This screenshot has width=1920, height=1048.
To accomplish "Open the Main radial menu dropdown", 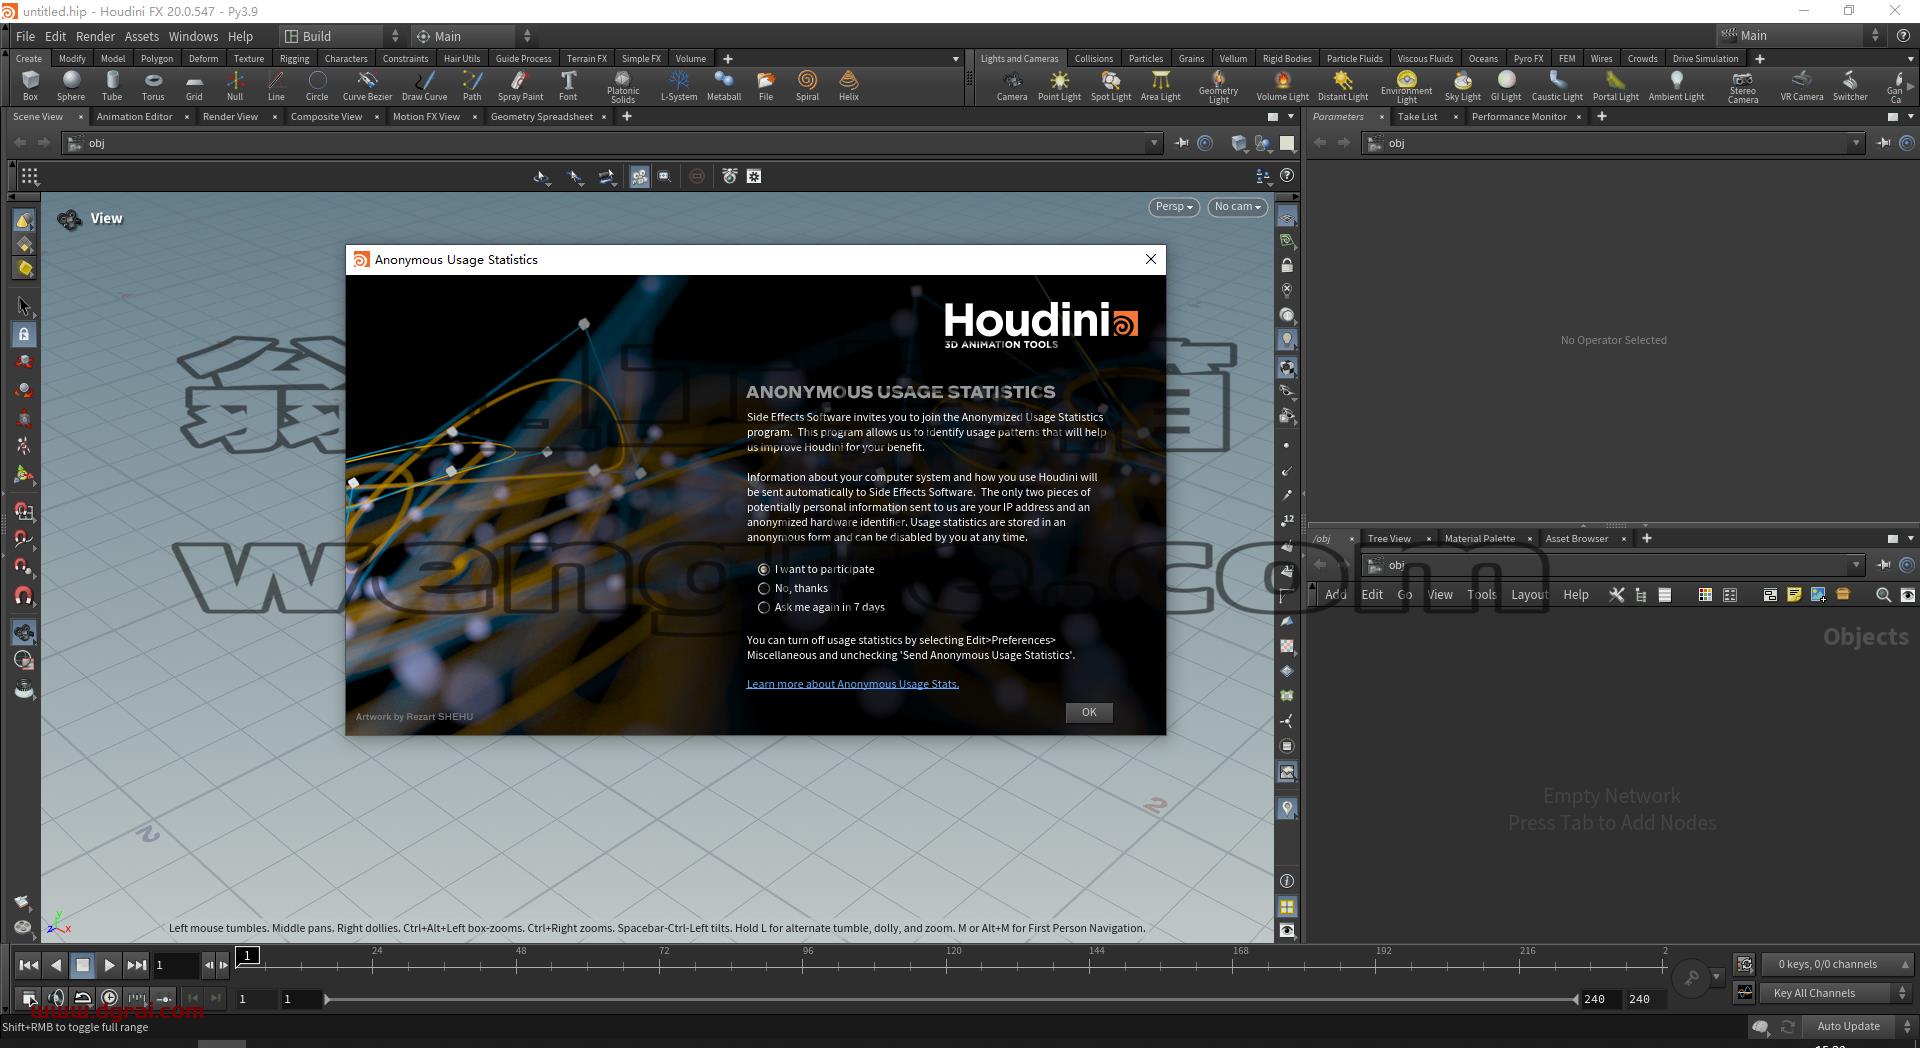I will [x=475, y=36].
